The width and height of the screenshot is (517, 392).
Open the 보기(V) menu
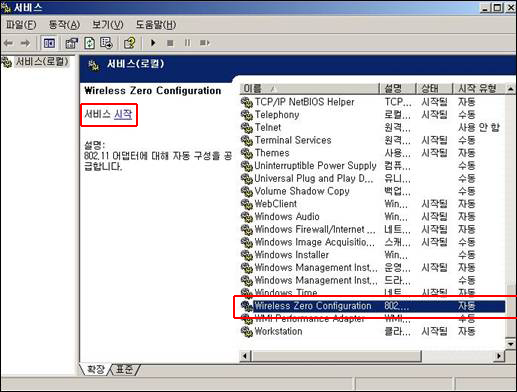click(107, 25)
